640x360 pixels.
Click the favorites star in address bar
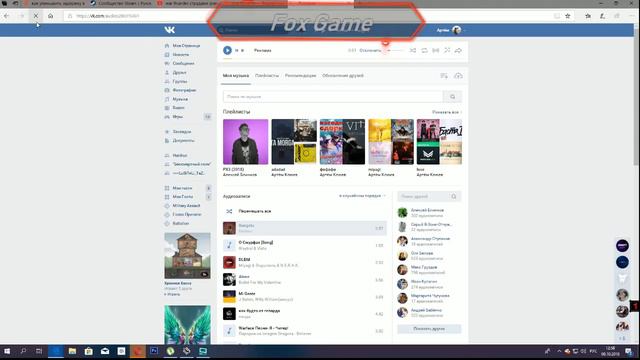point(567,16)
